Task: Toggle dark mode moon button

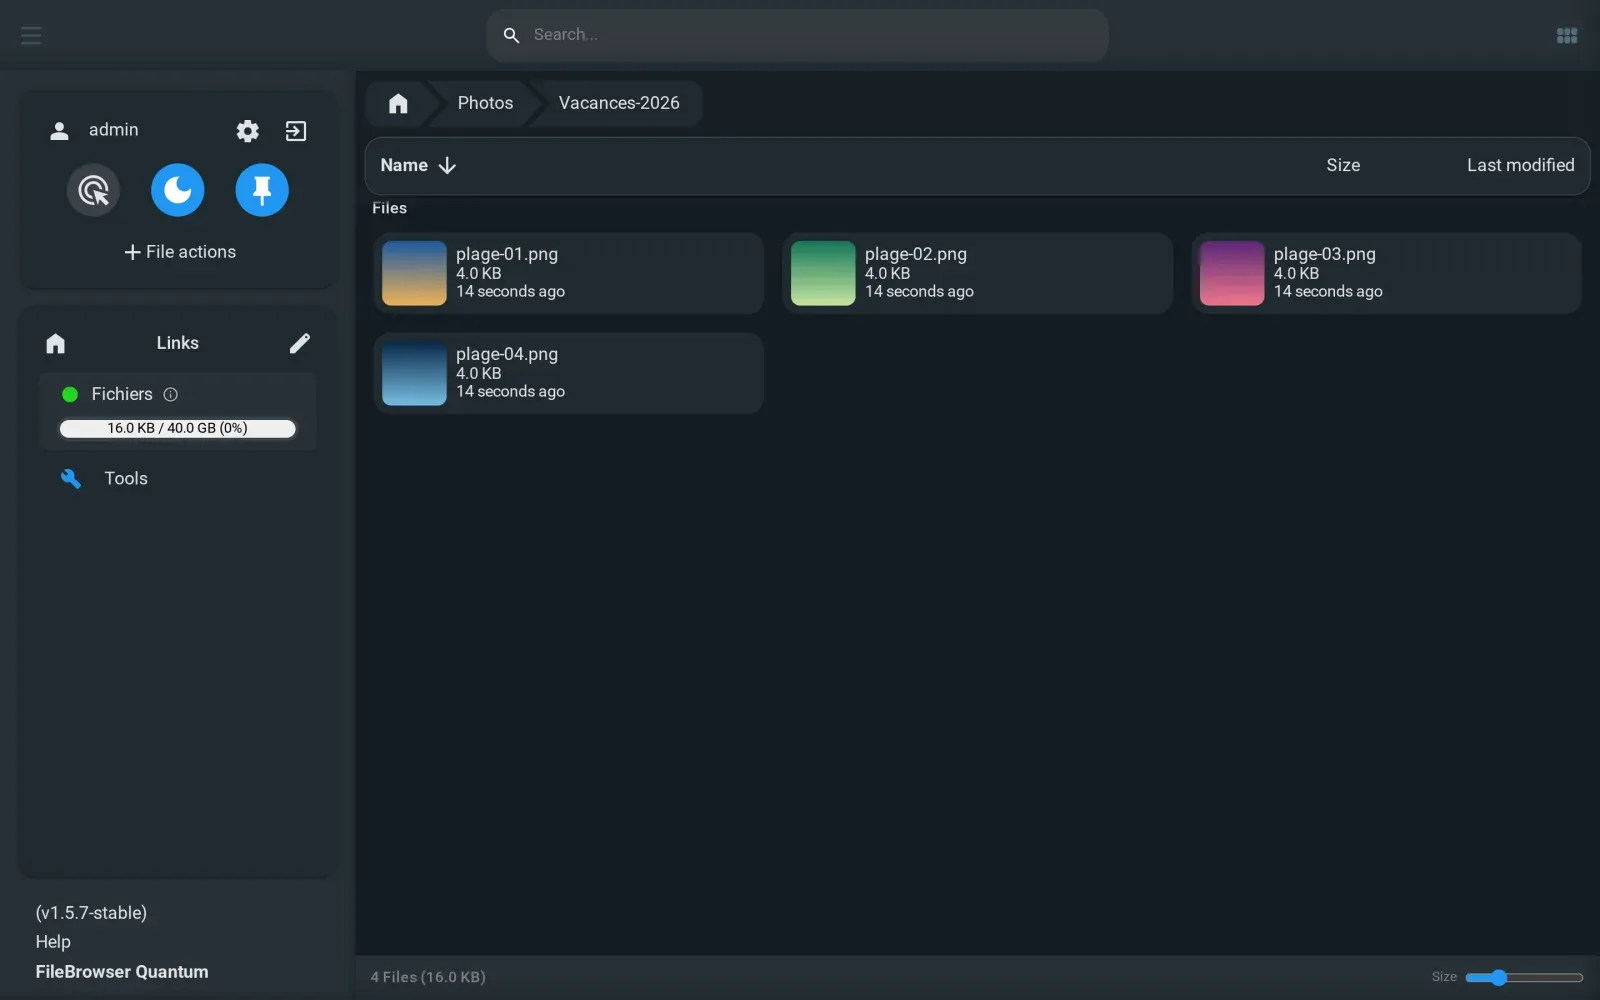Action: (x=178, y=190)
